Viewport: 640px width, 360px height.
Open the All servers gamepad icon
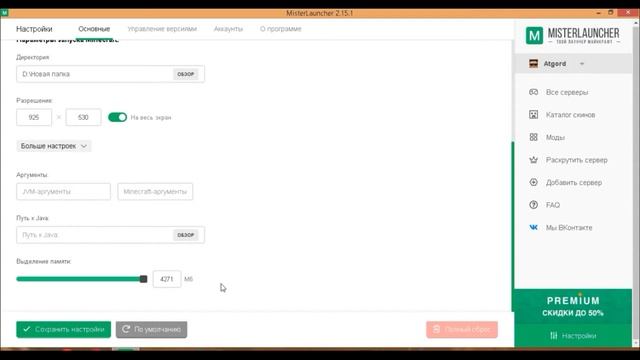[x=533, y=92]
